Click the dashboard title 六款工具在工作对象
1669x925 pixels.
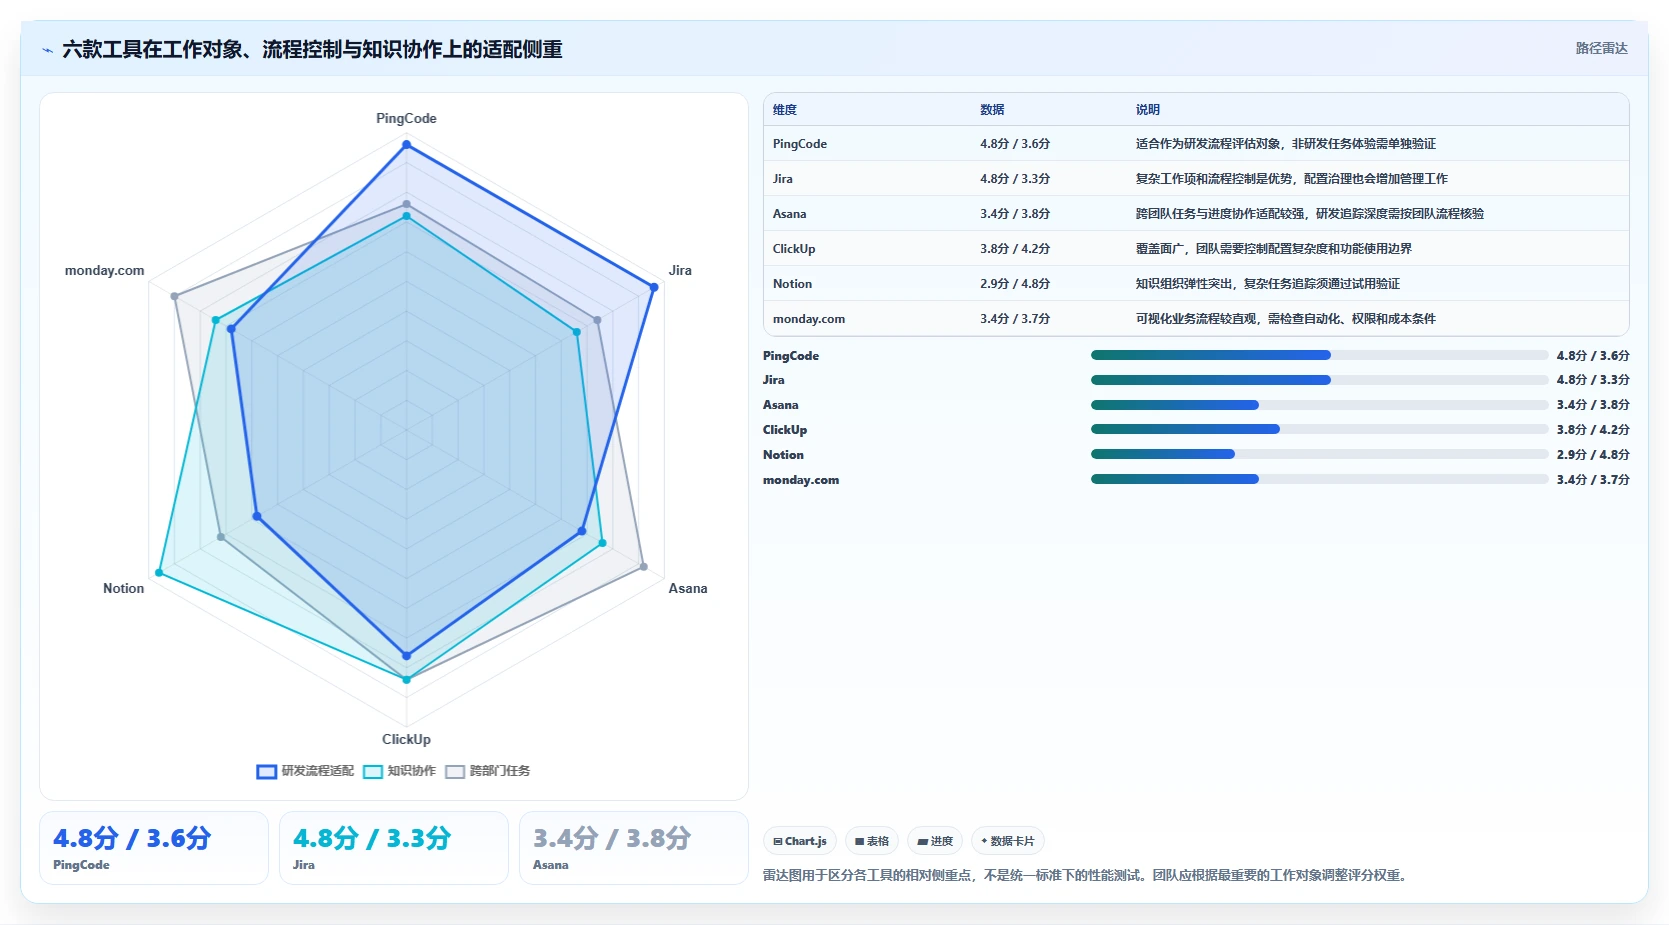tap(312, 49)
